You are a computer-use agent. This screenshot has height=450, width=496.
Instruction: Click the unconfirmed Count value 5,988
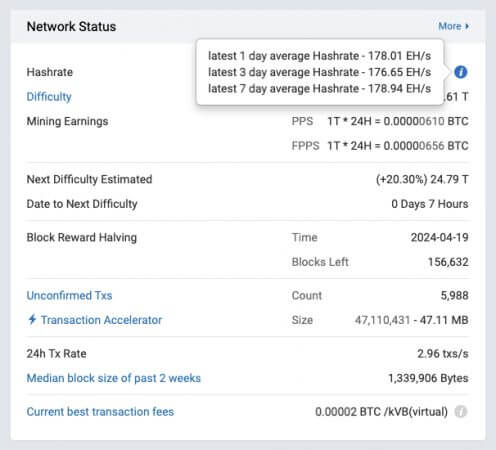455,295
